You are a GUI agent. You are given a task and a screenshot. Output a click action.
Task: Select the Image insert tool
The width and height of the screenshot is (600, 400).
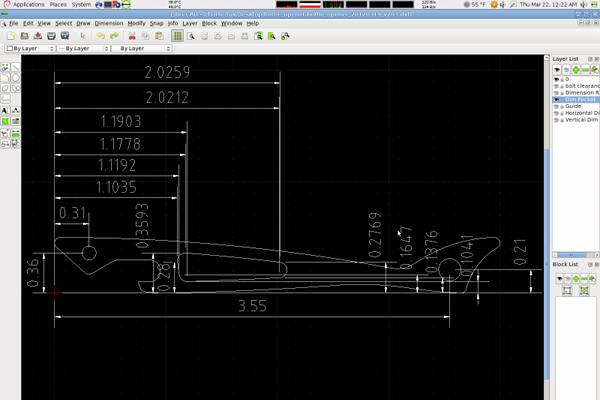(15, 121)
